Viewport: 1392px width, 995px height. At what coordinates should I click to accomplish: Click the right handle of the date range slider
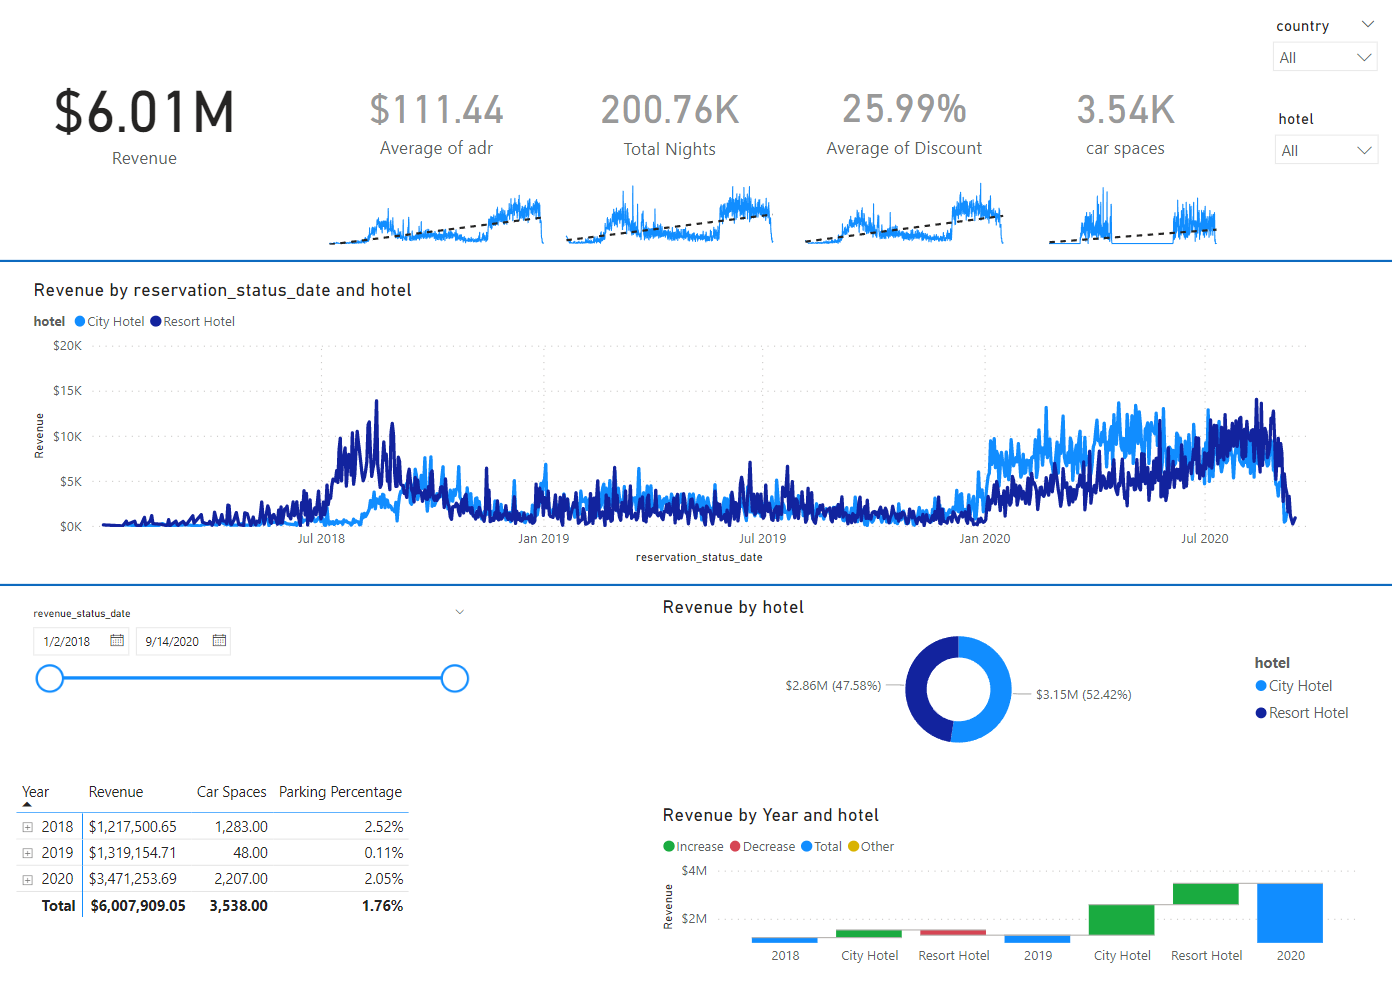tap(455, 678)
